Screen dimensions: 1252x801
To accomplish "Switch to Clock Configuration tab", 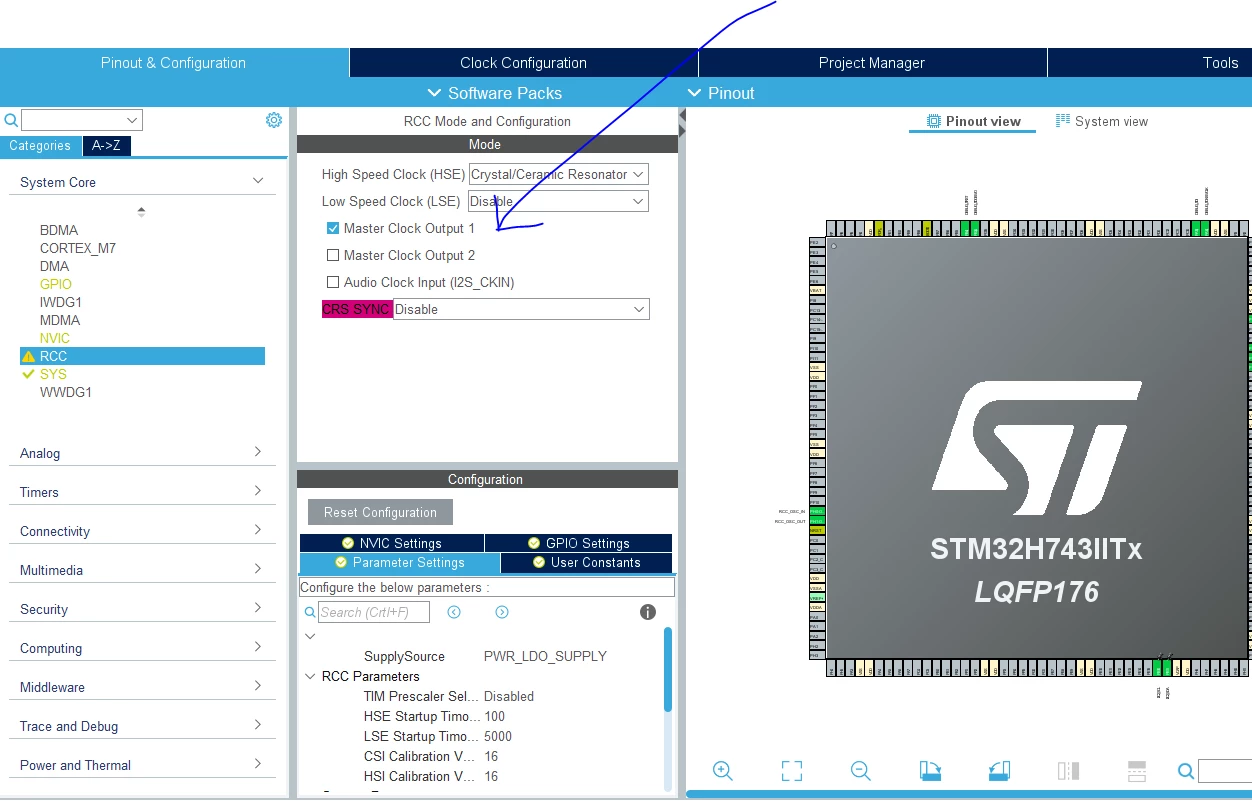I will coord(524,63).
